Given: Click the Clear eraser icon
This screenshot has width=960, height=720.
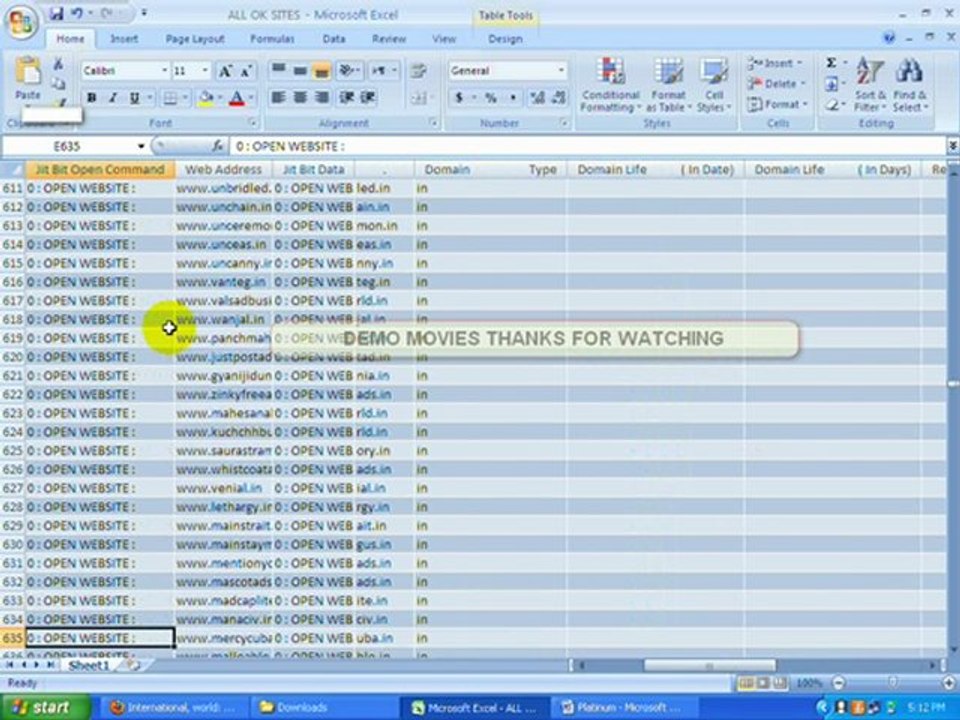Looking at the screenshot, I should 831,105.
